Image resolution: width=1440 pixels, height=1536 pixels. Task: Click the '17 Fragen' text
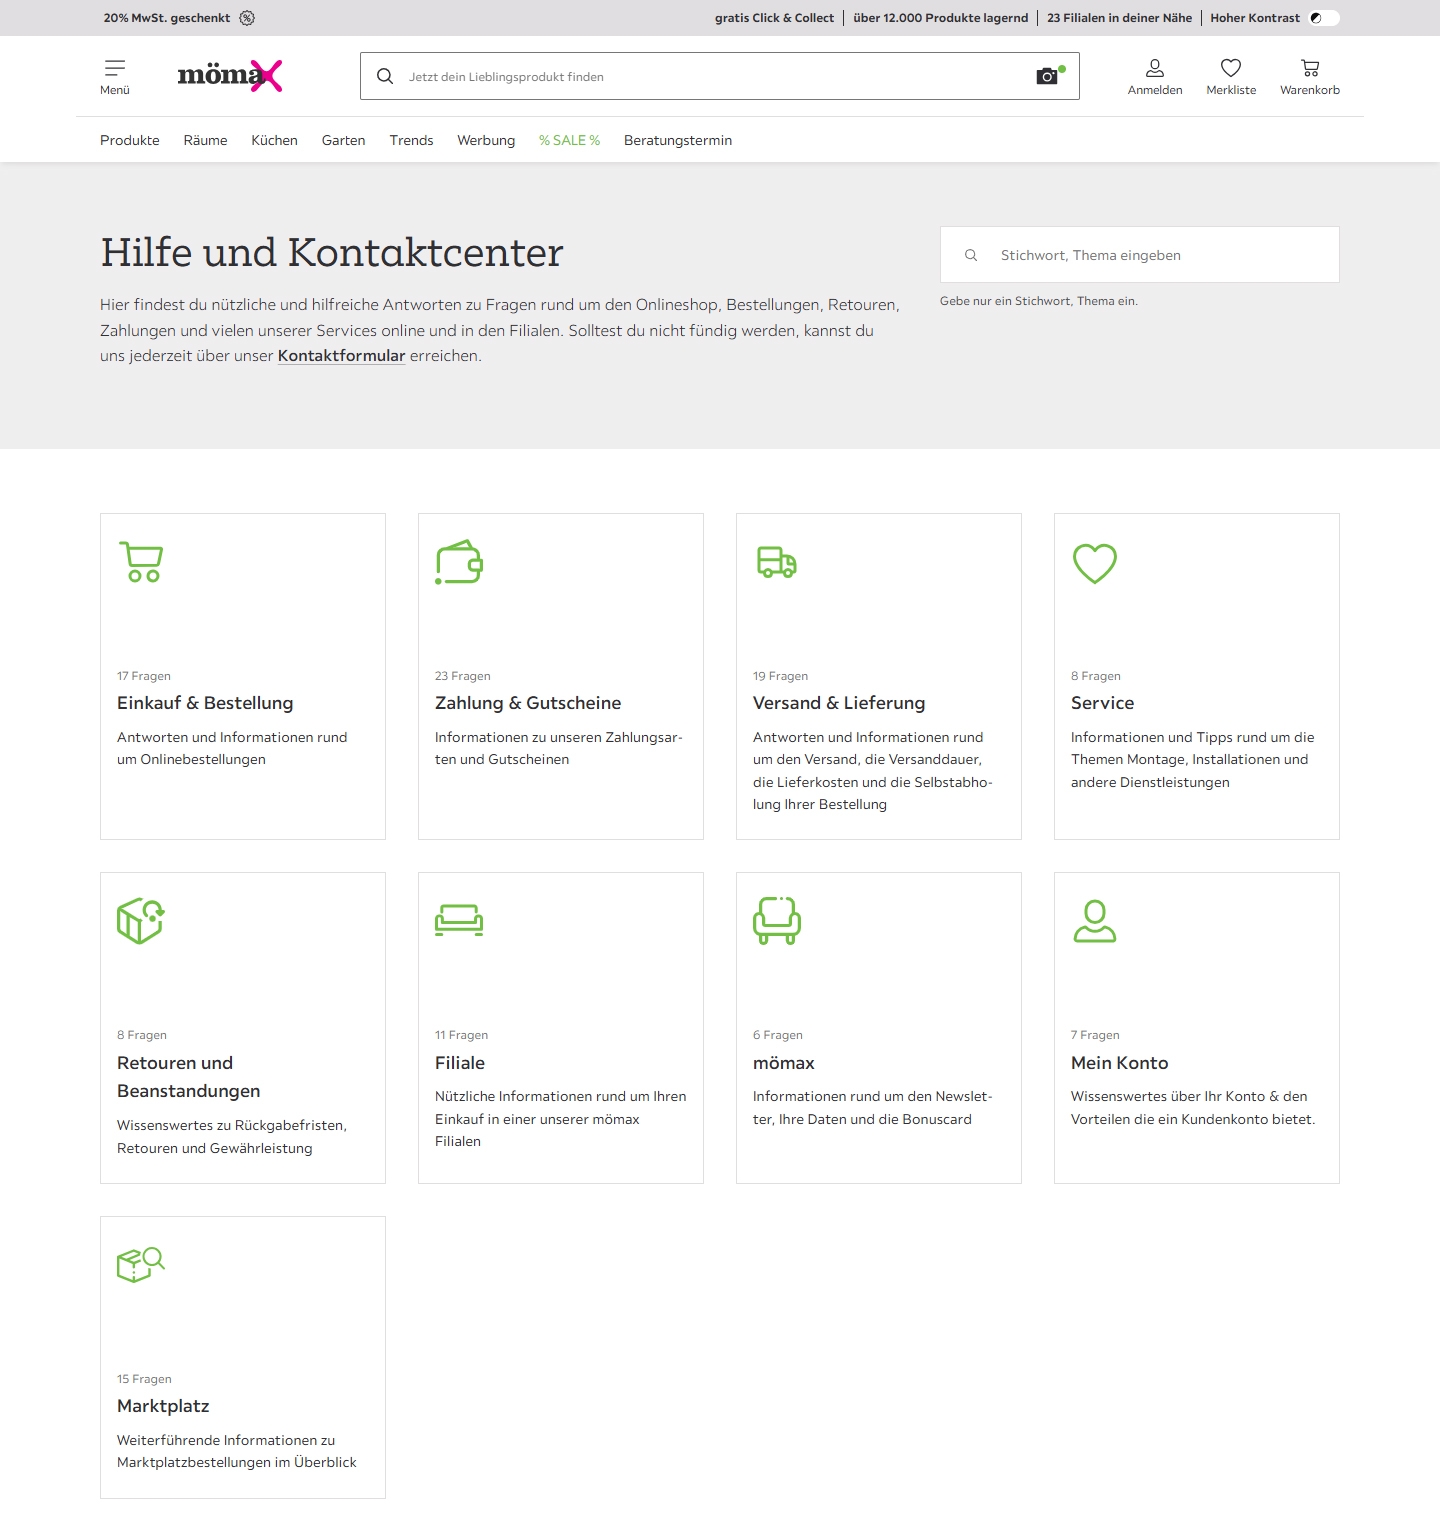pos(144,676)
